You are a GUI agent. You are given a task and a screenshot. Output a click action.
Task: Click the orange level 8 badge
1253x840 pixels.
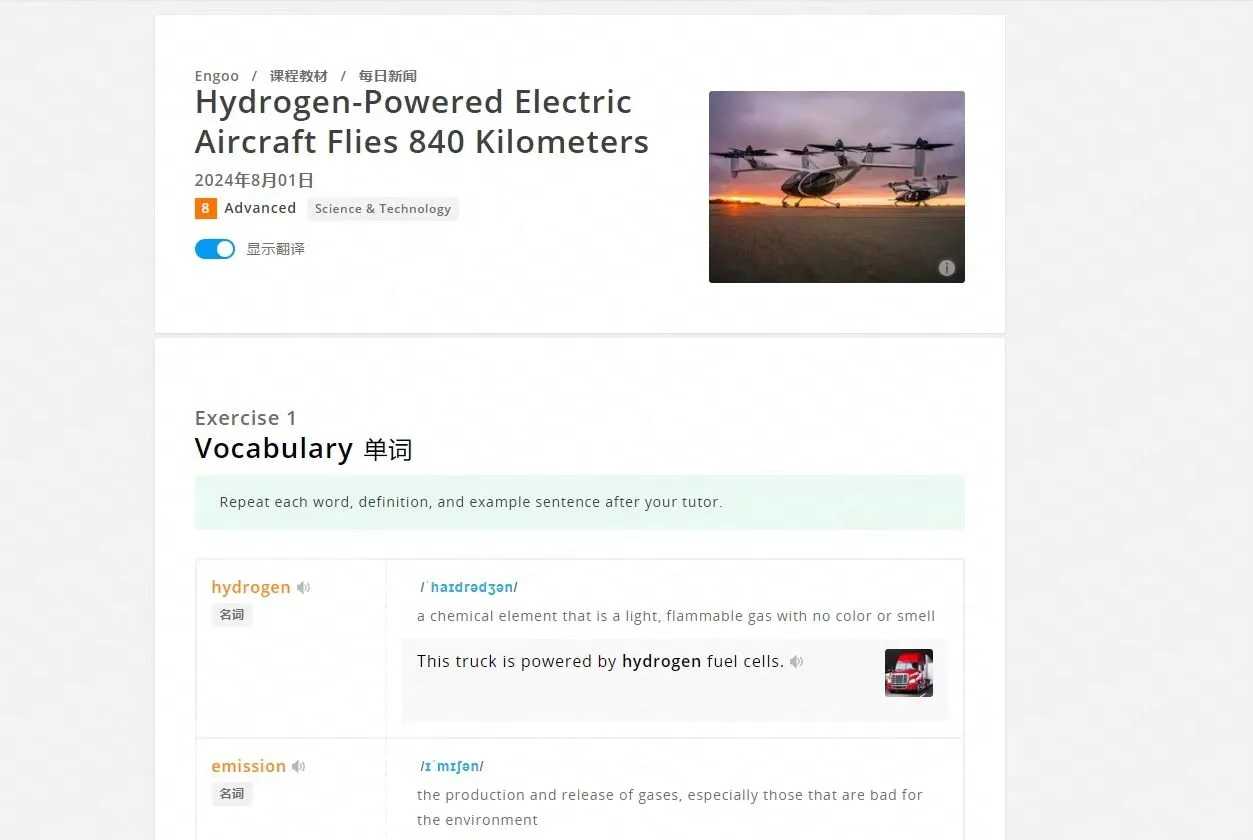pyautogui.click(x=205, y=208)
